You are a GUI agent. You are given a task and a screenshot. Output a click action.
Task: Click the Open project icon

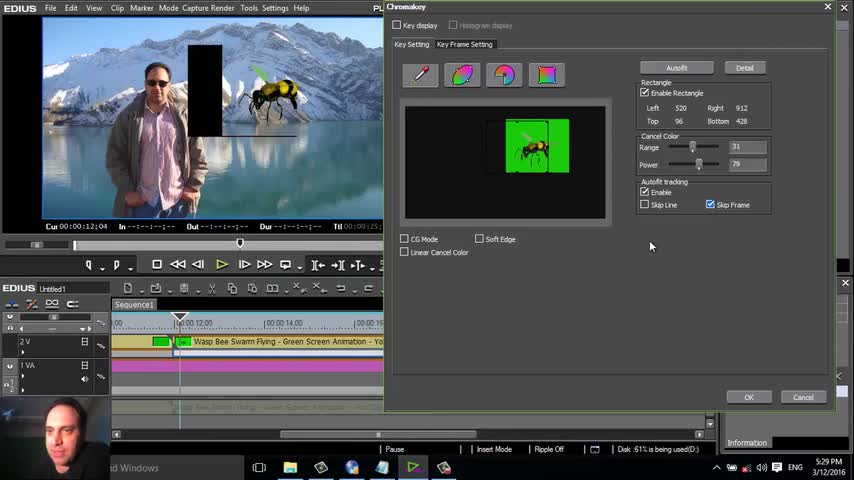coord(156,288)
